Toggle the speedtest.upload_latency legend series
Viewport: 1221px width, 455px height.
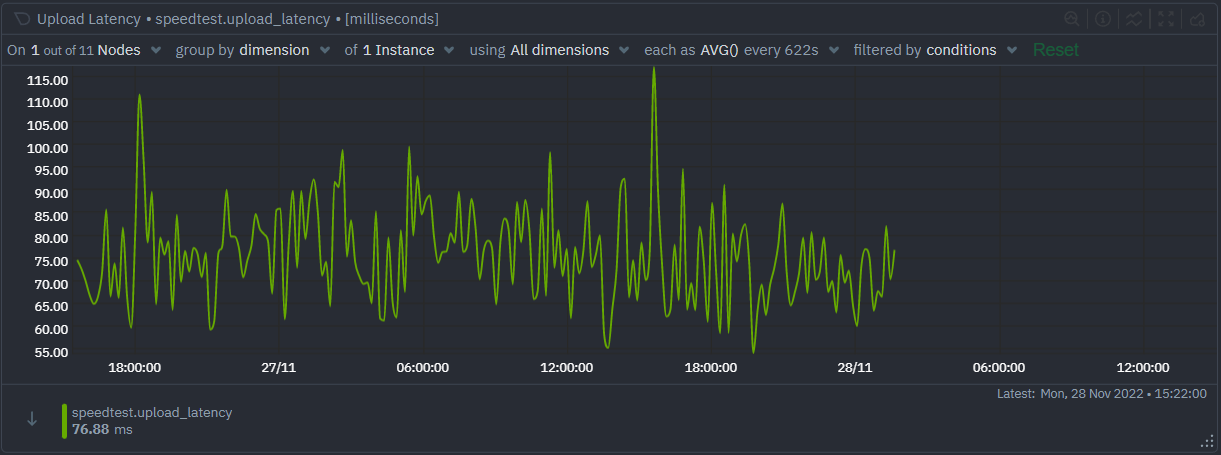(151, 412)
